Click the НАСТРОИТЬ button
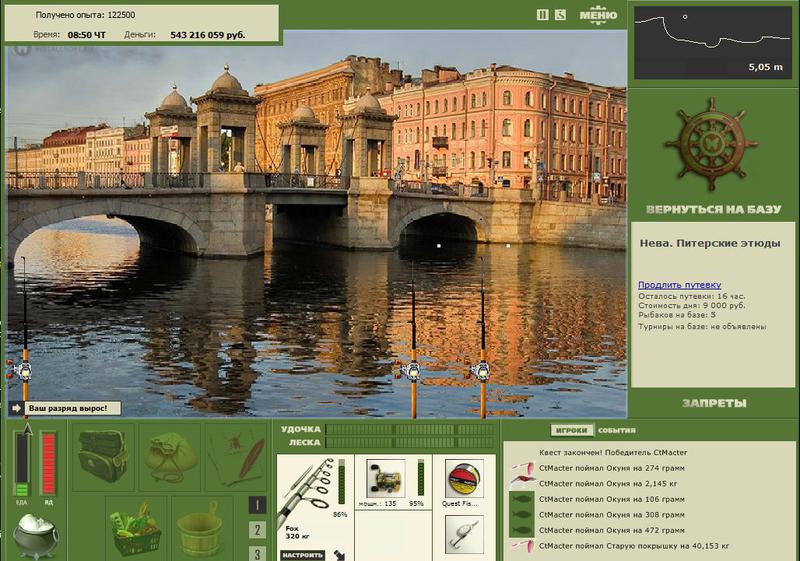The width and height of the screenshot is (800, 561). pos(303,555)
